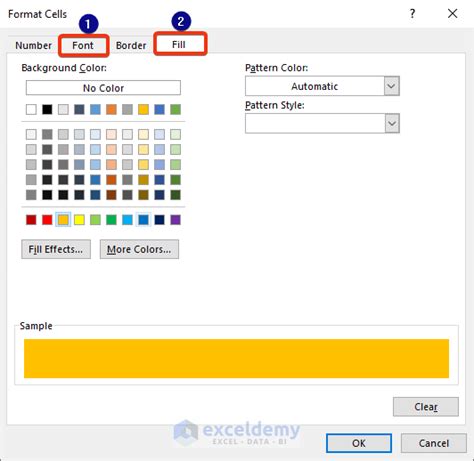Switch to the Border tab
This screenshot has width=474, height=461.
[131, 45]
